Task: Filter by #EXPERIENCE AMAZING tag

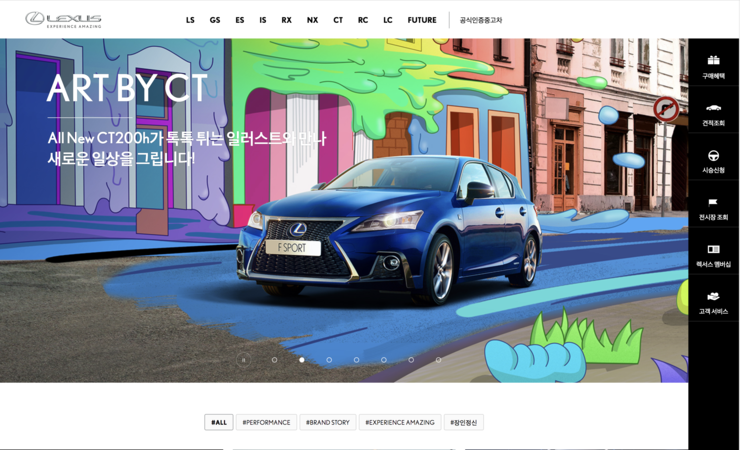Action: point(400,422)
